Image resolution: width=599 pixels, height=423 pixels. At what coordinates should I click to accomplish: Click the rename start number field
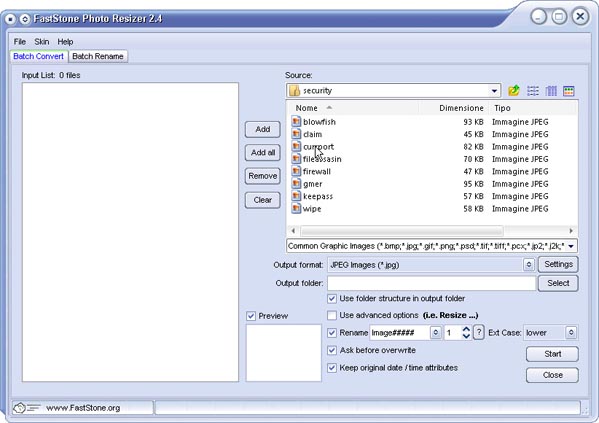452,332
